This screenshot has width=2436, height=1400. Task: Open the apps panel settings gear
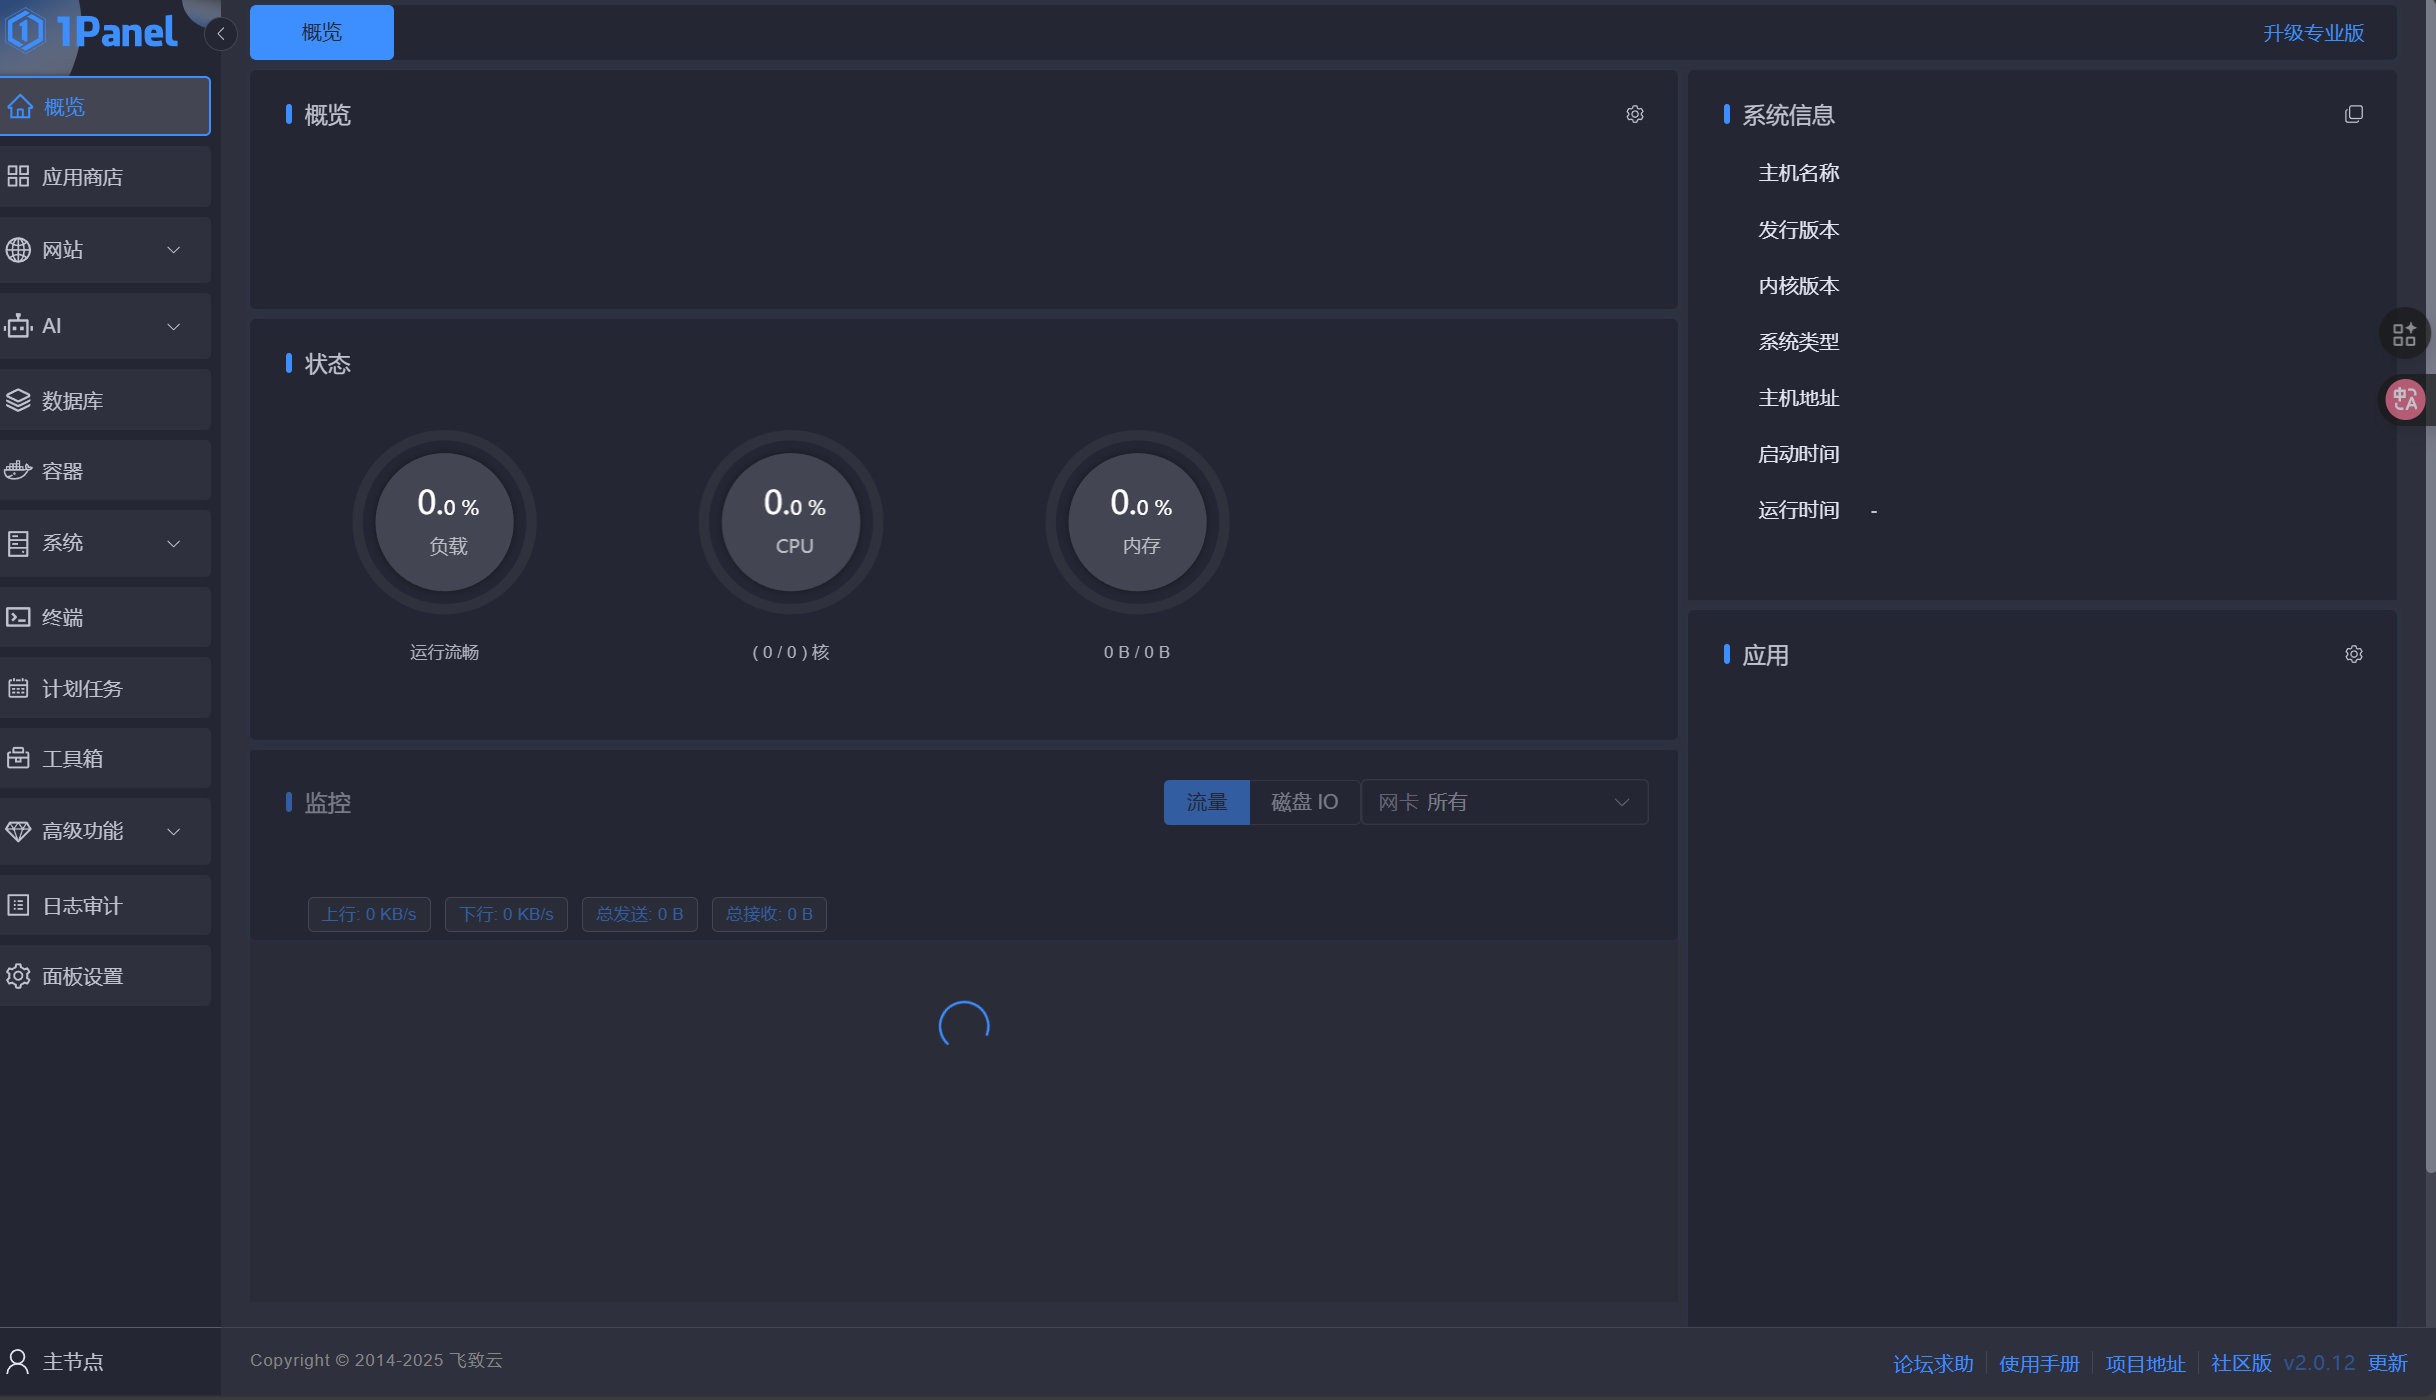point(2353,654)
